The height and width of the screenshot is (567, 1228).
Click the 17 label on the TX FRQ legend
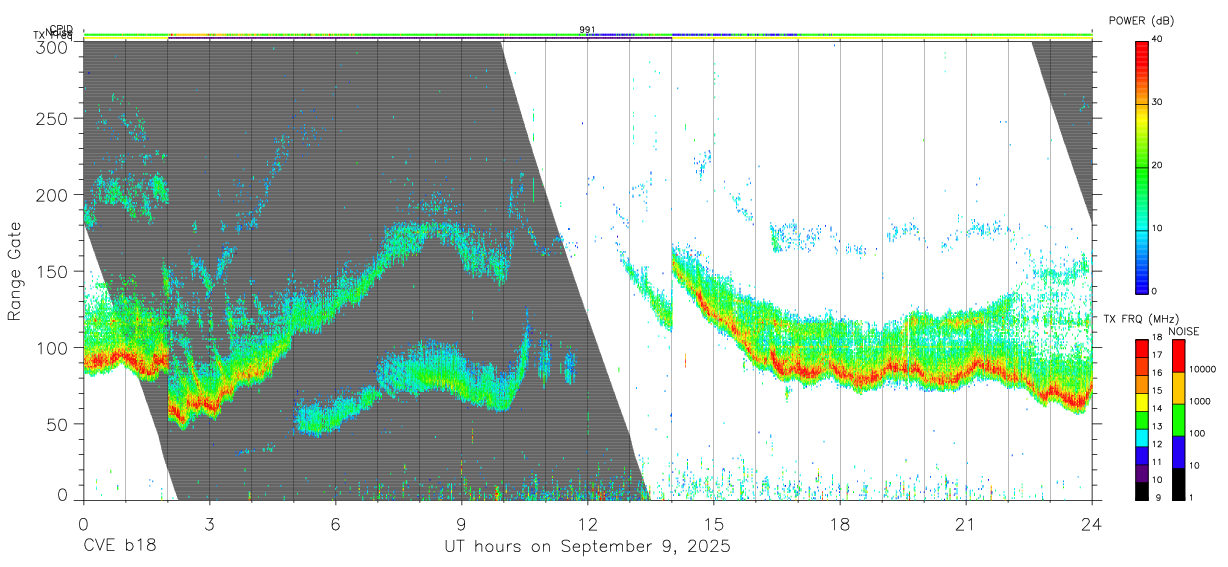[1158, 355]
